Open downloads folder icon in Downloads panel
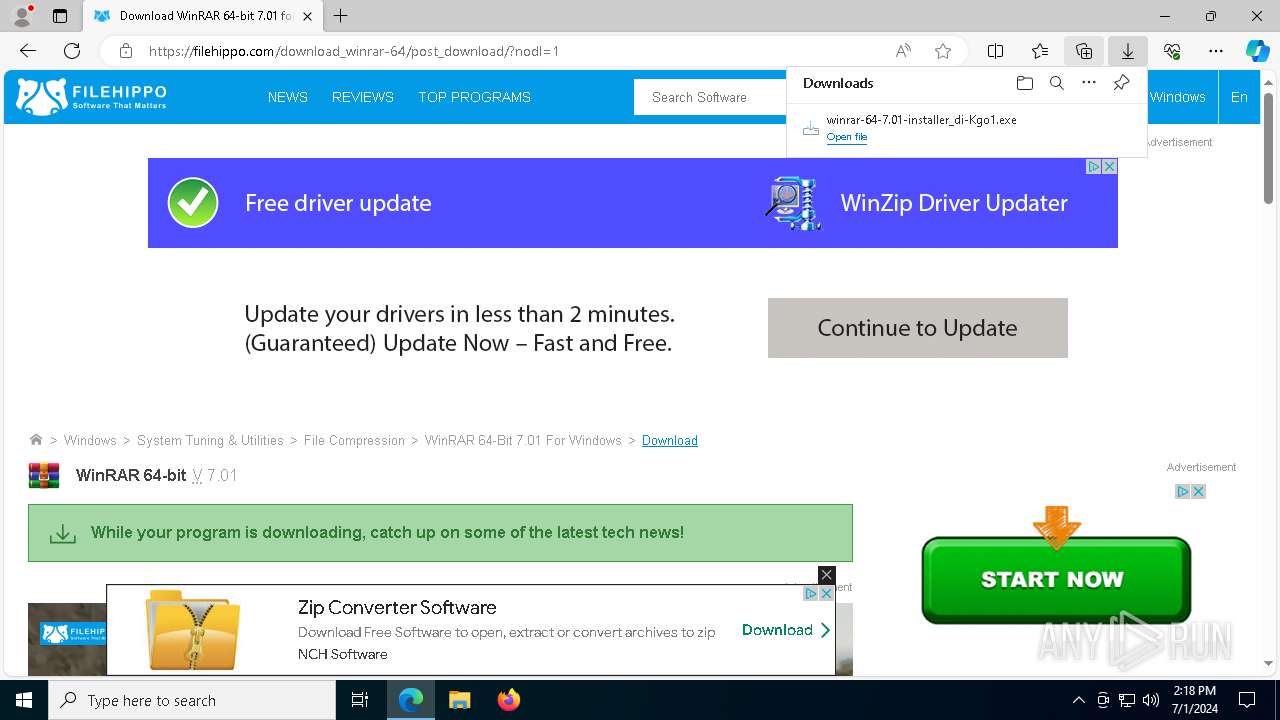The height and width of the screenshot is (720, 1280). [1024, 83]
